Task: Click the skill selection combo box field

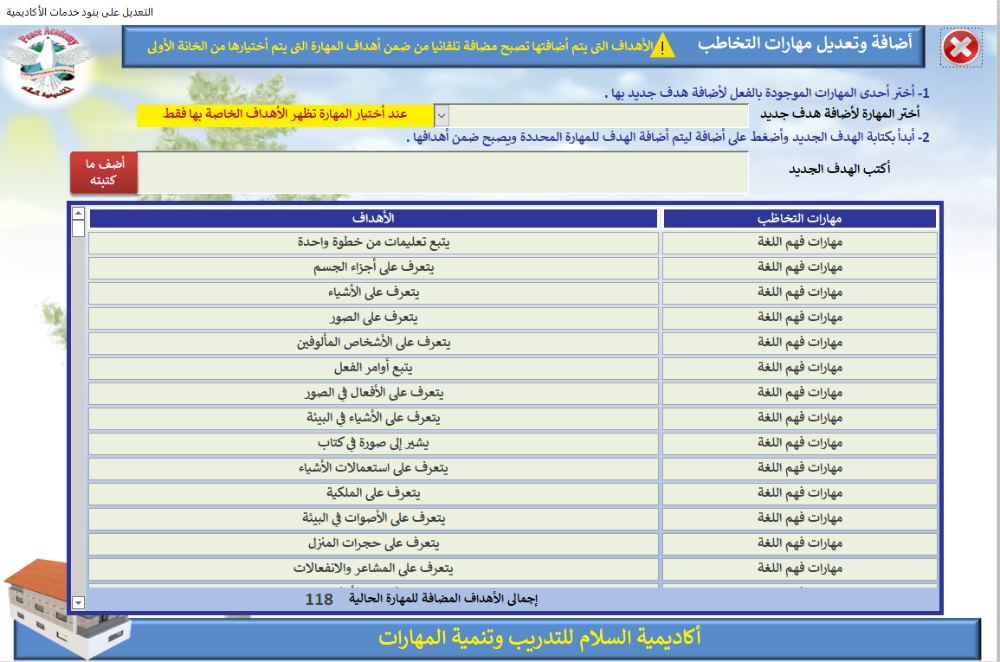Action: 591,116
